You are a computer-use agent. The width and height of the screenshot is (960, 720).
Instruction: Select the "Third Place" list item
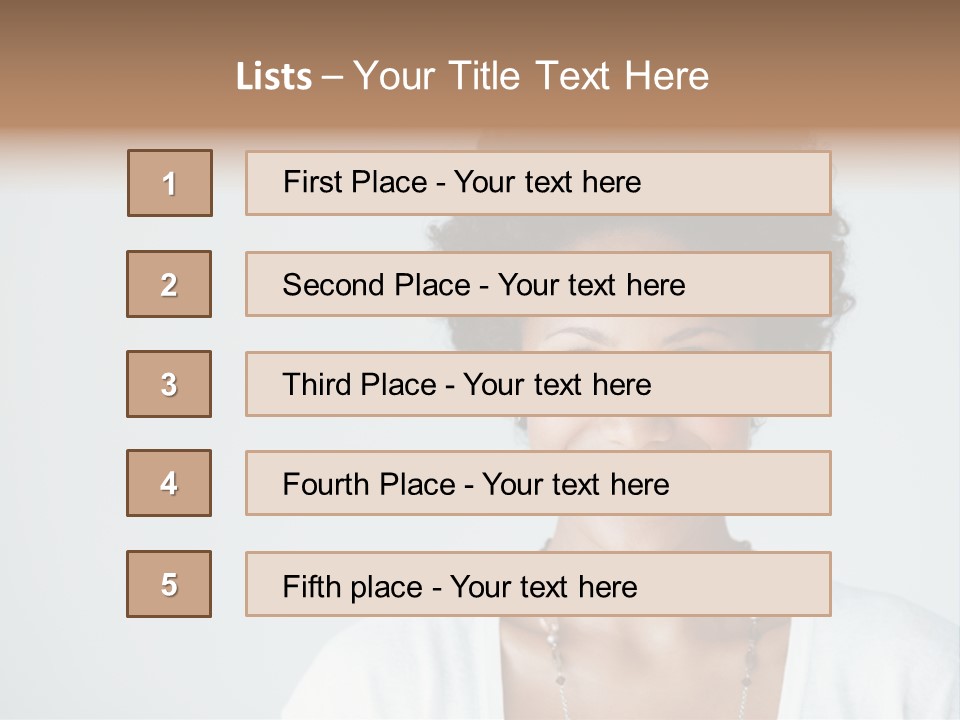(538, 384)
